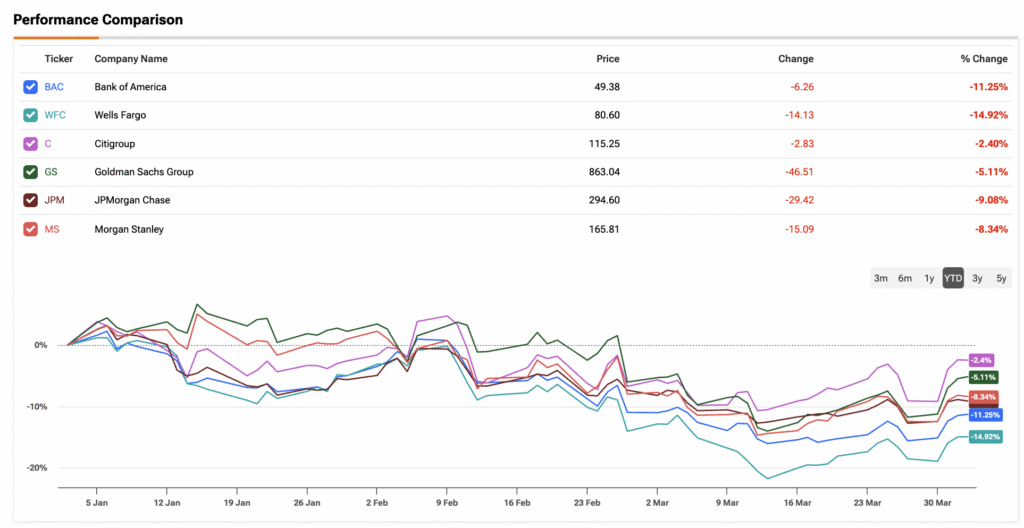Click the 863.04 price value
The height and width of the screenshot is (528, 1024).
[x=604, y=172]
